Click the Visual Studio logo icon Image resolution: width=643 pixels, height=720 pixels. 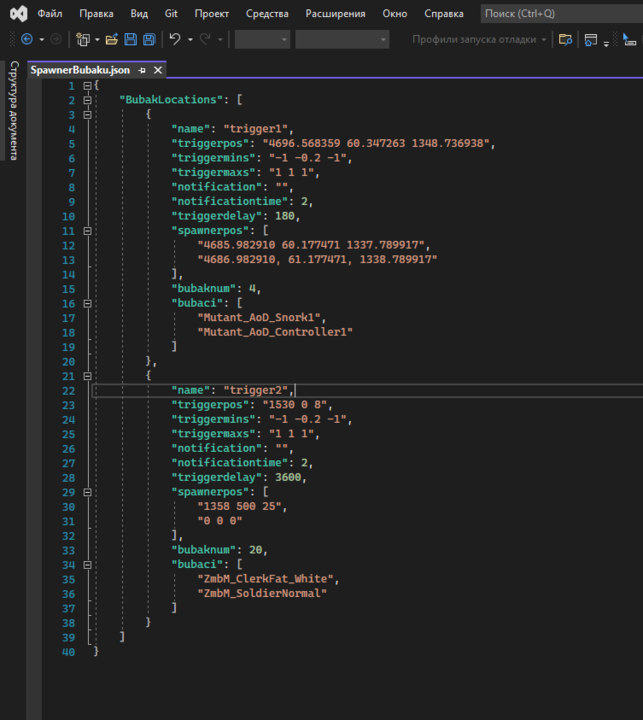pos(19,14)
